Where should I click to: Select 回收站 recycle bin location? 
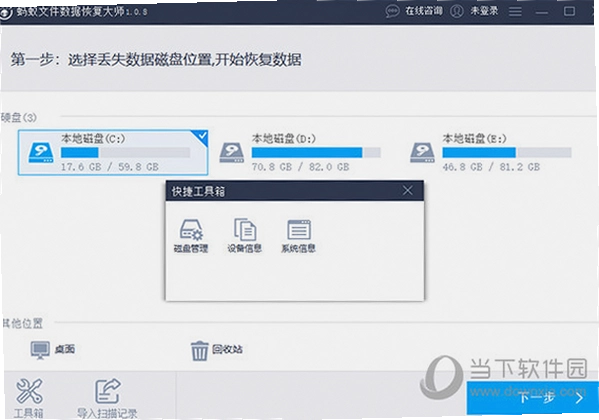[217, 350]
